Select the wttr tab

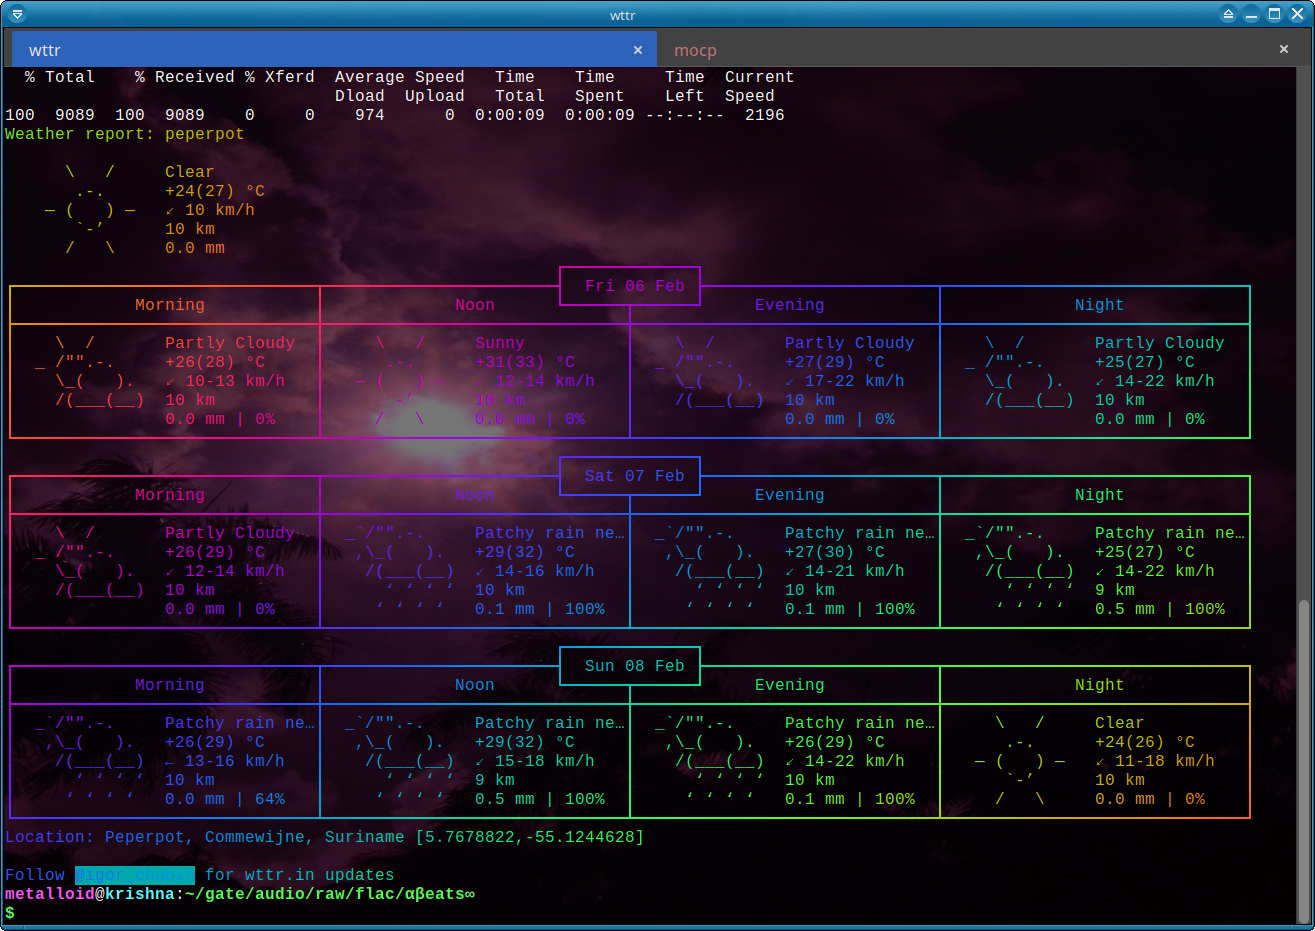pos(45,50)
